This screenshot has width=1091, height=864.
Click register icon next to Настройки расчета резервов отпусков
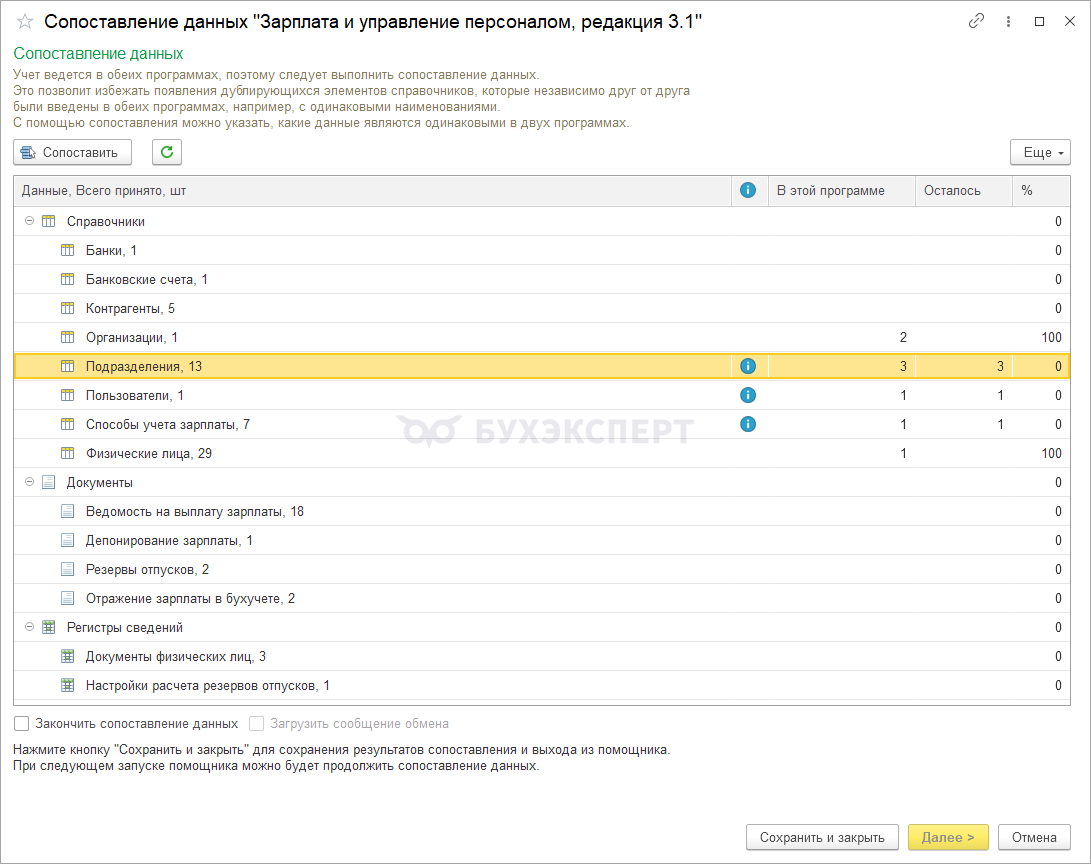point(67,685)
